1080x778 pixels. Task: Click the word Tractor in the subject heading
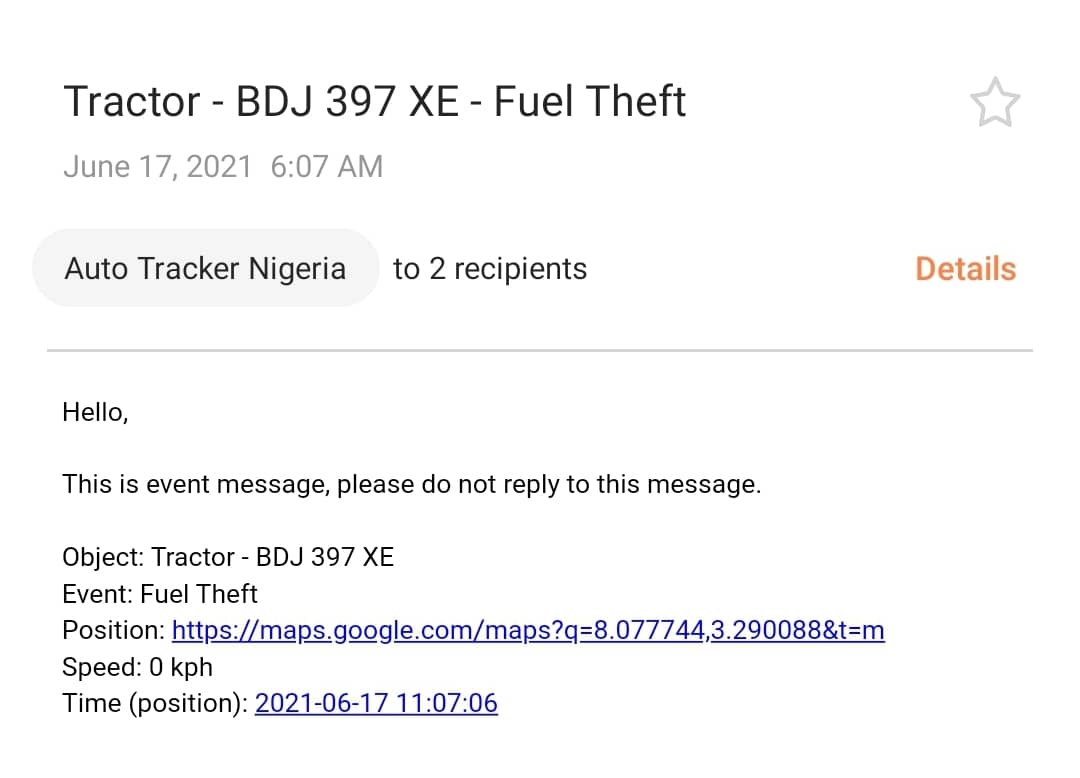[132, 102]
